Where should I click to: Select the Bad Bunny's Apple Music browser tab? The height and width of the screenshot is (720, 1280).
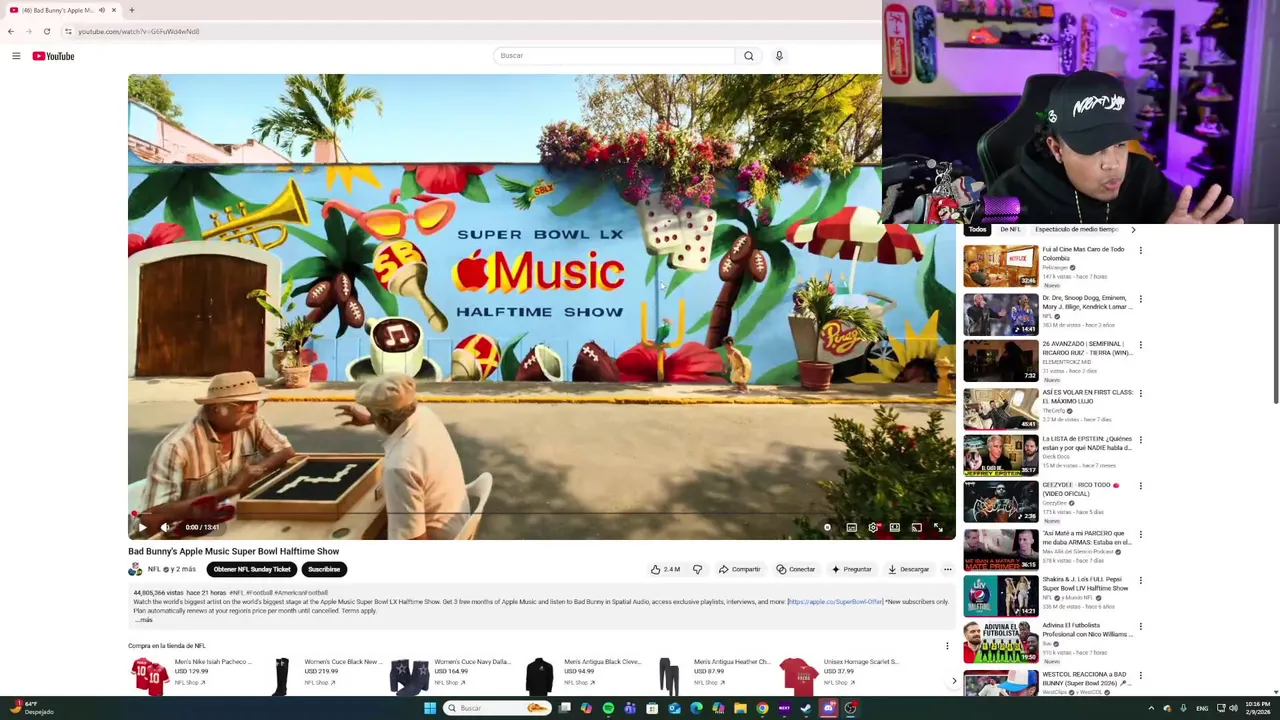tap(63, 10)
